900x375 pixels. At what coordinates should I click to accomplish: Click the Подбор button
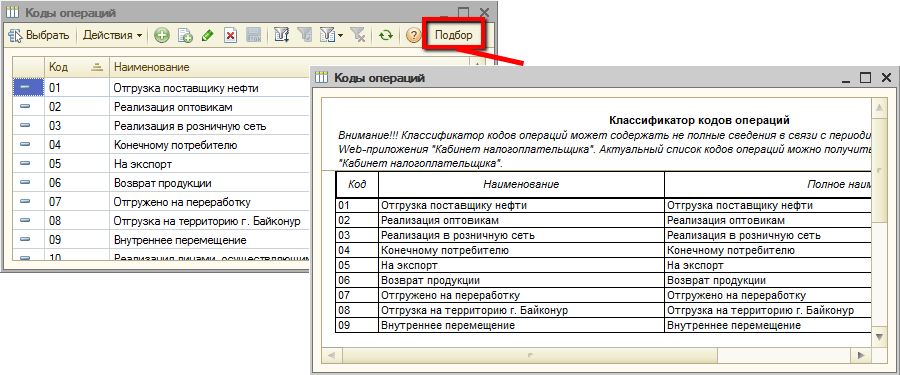click(453, 36)
